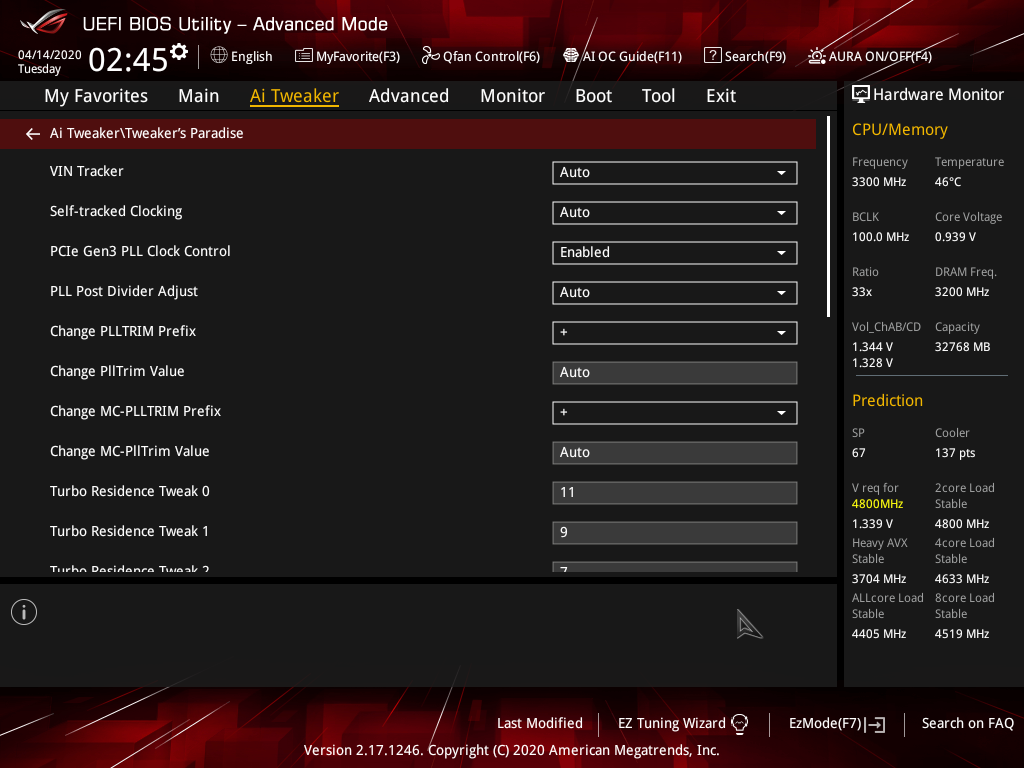Click the 04/14/2020 date text
The height and width of the screenshot is (768, 1024).
(x=50, y=55)
